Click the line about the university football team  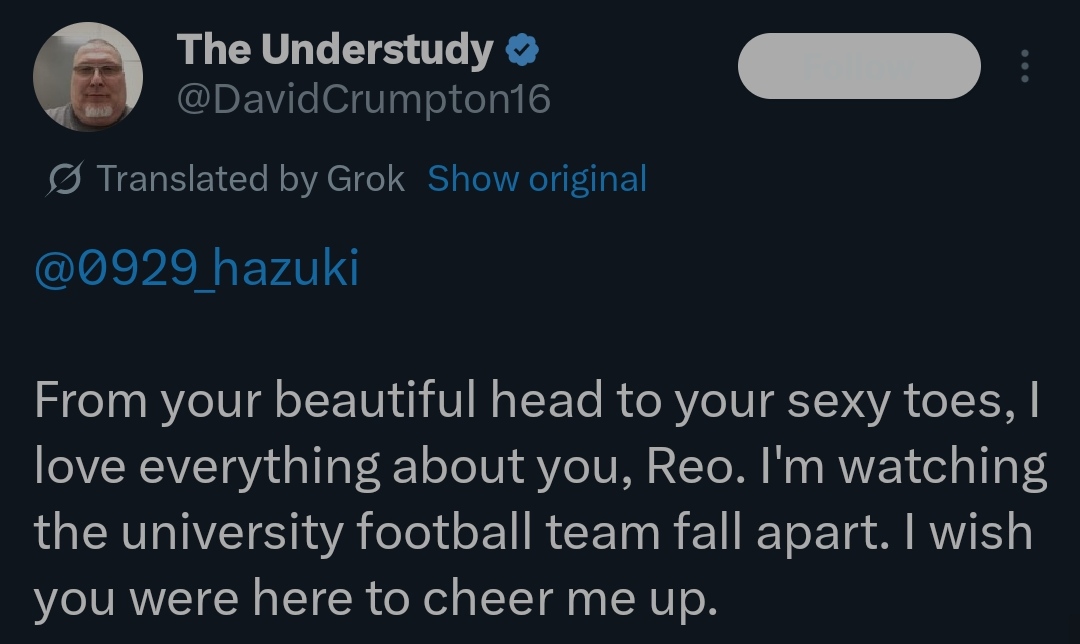533,532
